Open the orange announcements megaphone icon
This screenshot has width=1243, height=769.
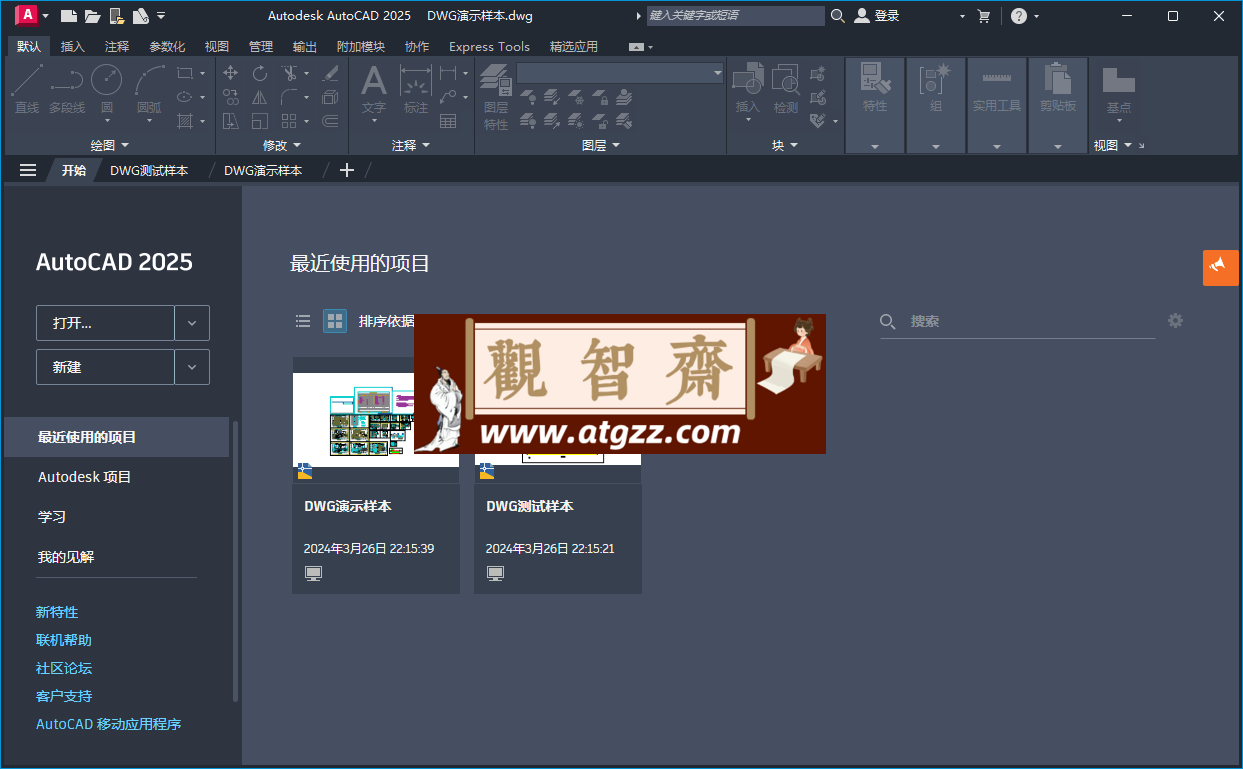point(1220,267)
